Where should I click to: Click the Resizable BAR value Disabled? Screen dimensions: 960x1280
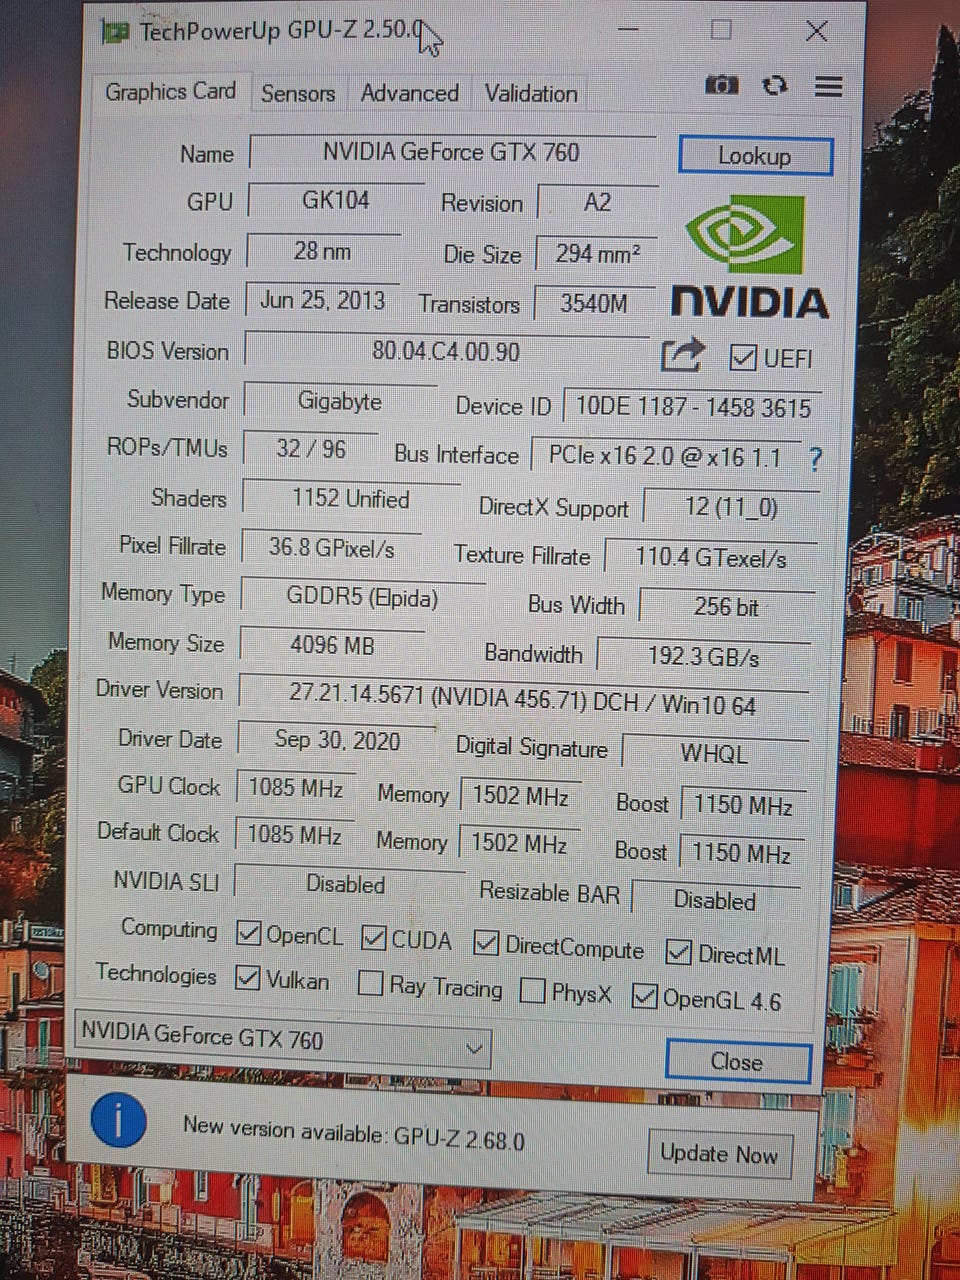point(714,900)
